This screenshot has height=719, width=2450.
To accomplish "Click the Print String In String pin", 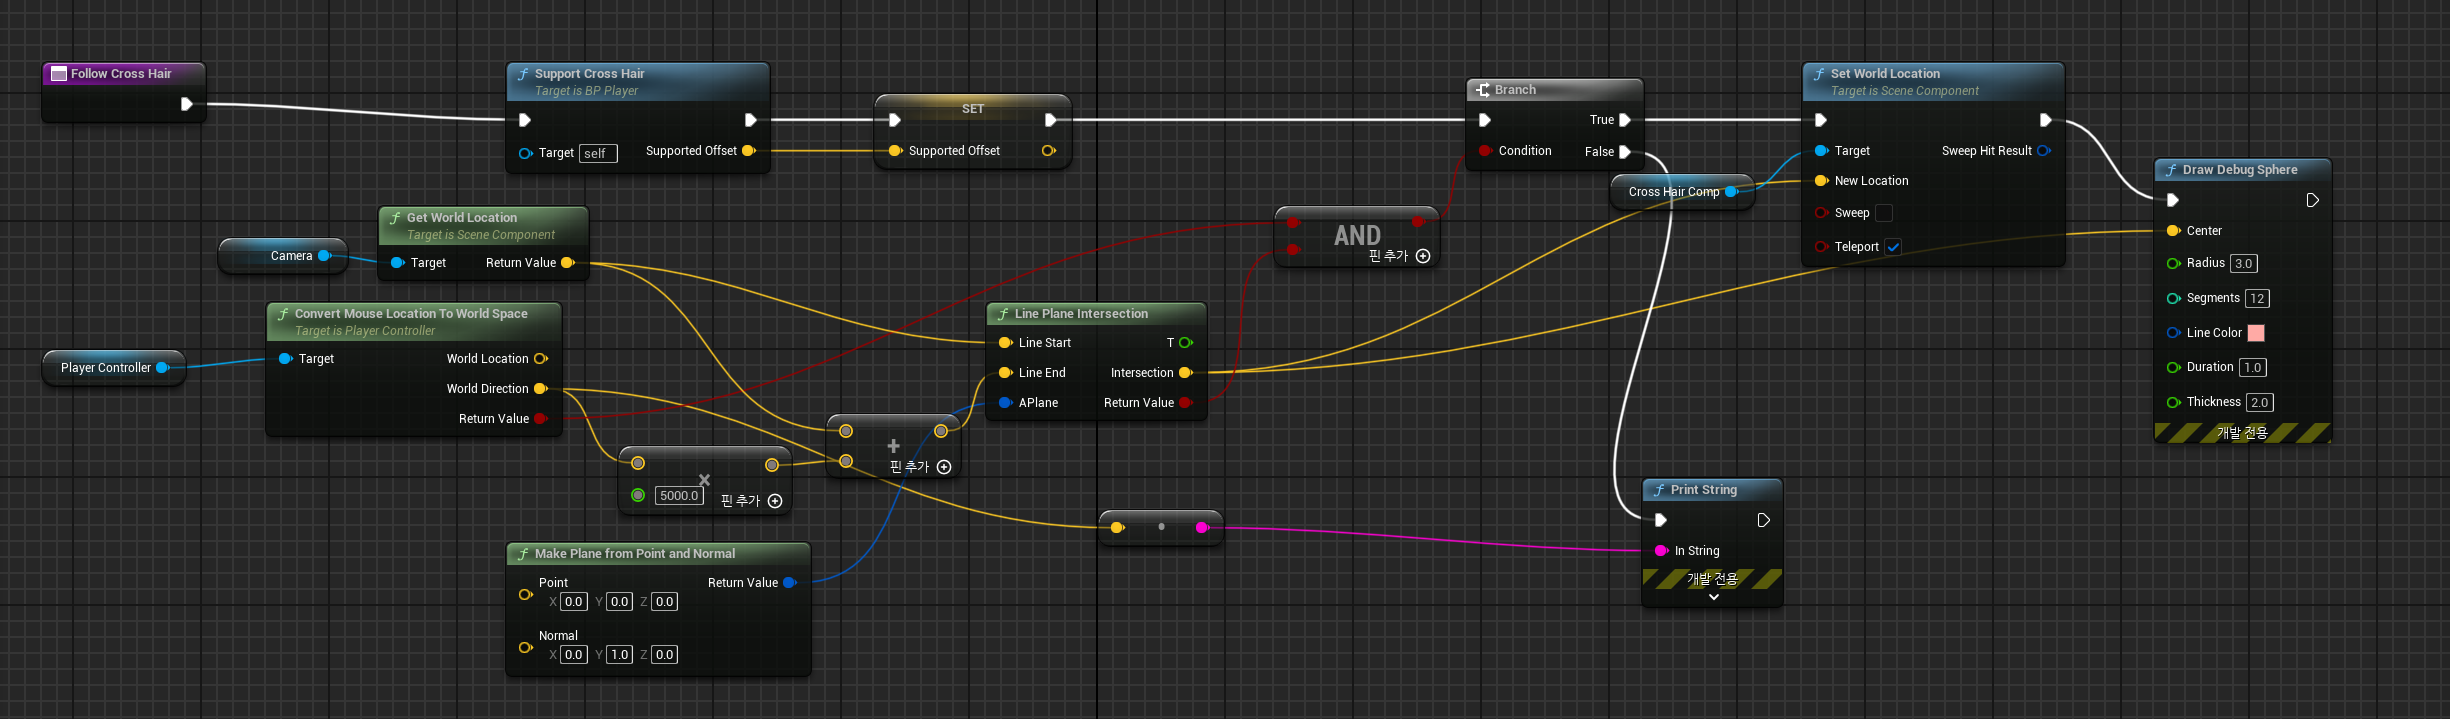I will (1661, 551).
